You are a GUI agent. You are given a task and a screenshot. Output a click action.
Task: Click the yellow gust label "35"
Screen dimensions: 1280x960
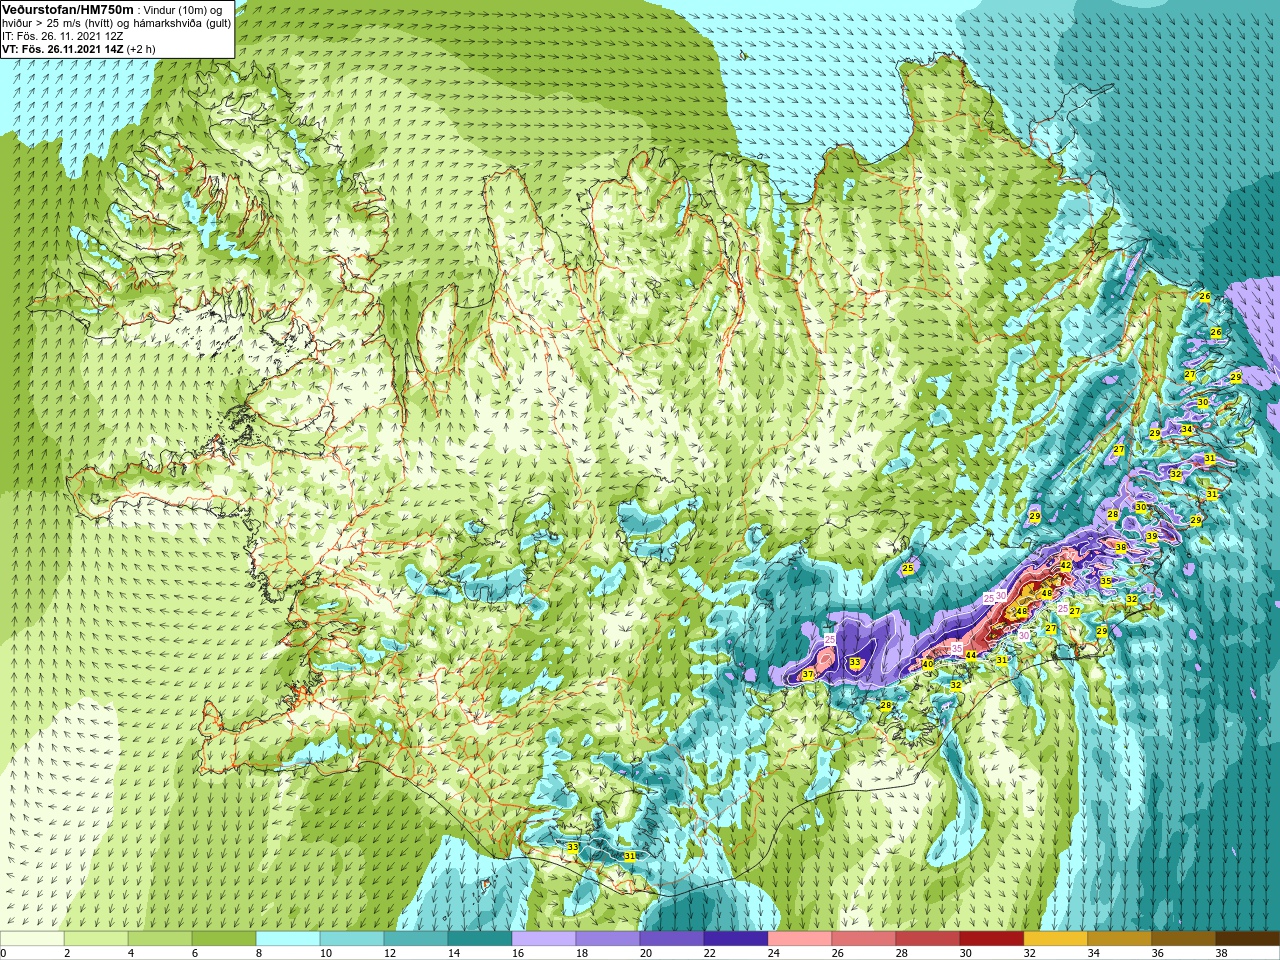coord(1106,581)
